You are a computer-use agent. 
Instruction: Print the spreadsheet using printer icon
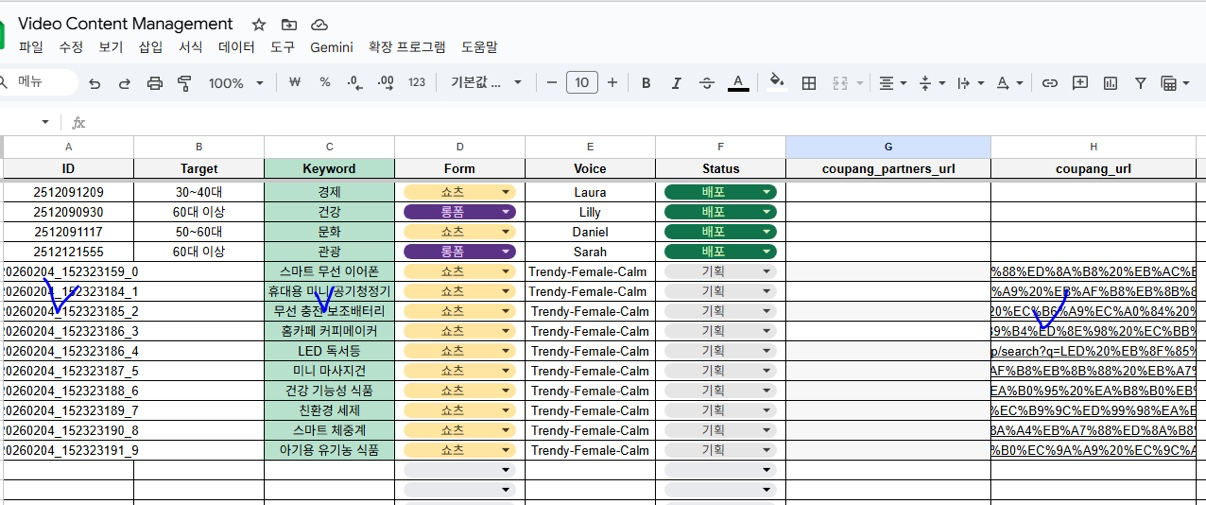(155, 83)
